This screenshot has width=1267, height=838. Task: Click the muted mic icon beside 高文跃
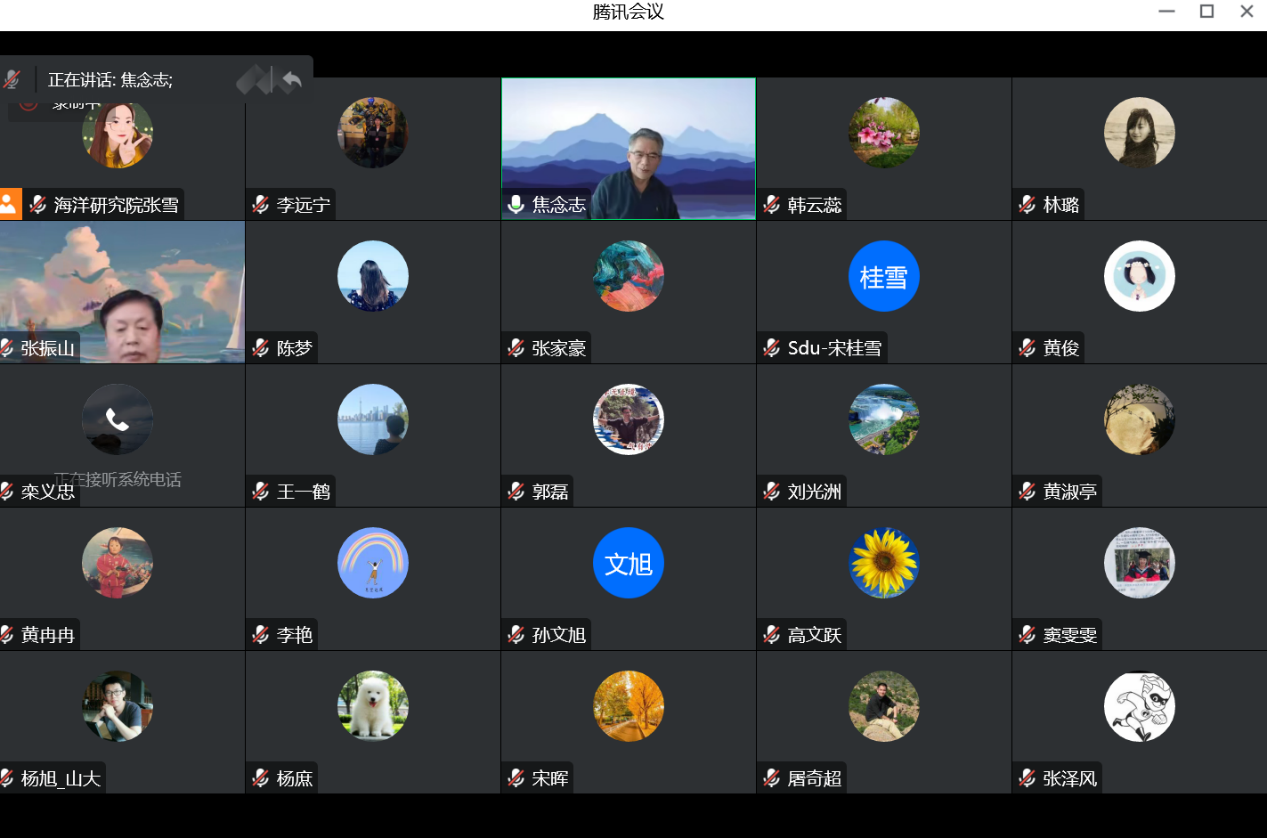click(772, 635)
